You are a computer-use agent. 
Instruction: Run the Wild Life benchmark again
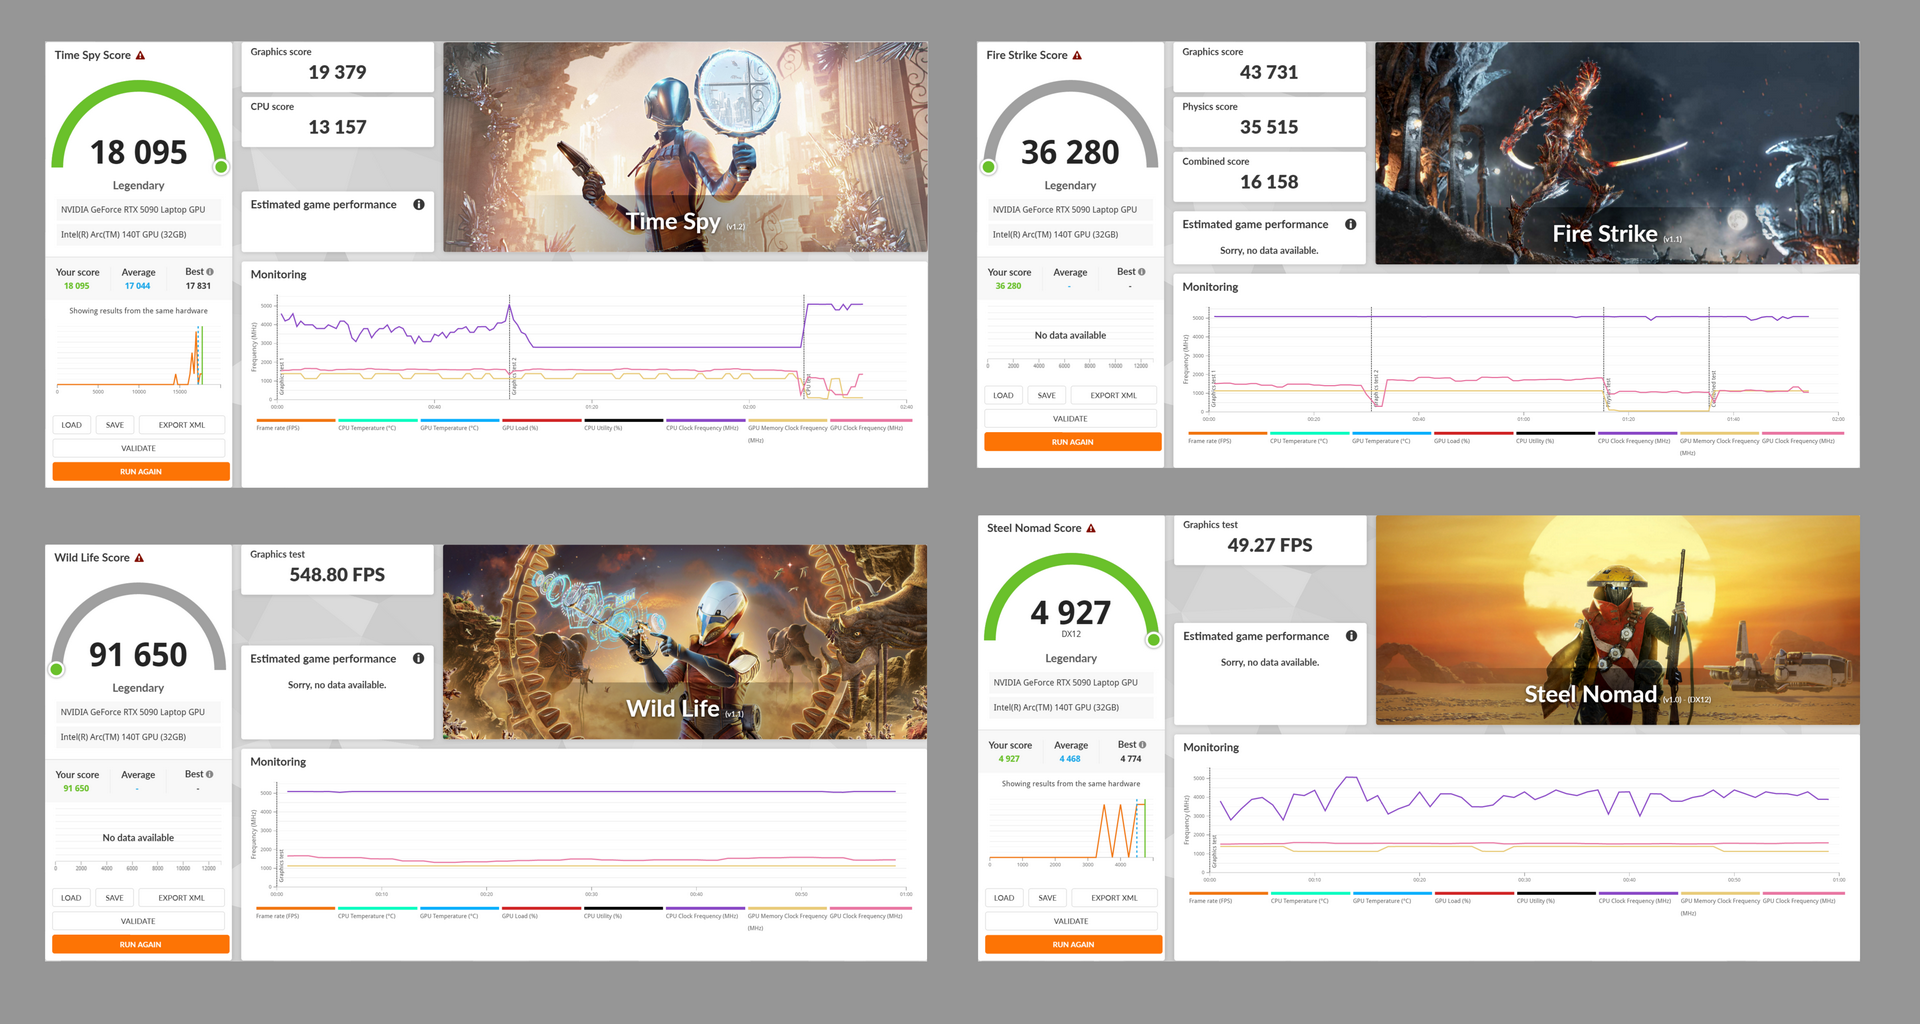141,945
